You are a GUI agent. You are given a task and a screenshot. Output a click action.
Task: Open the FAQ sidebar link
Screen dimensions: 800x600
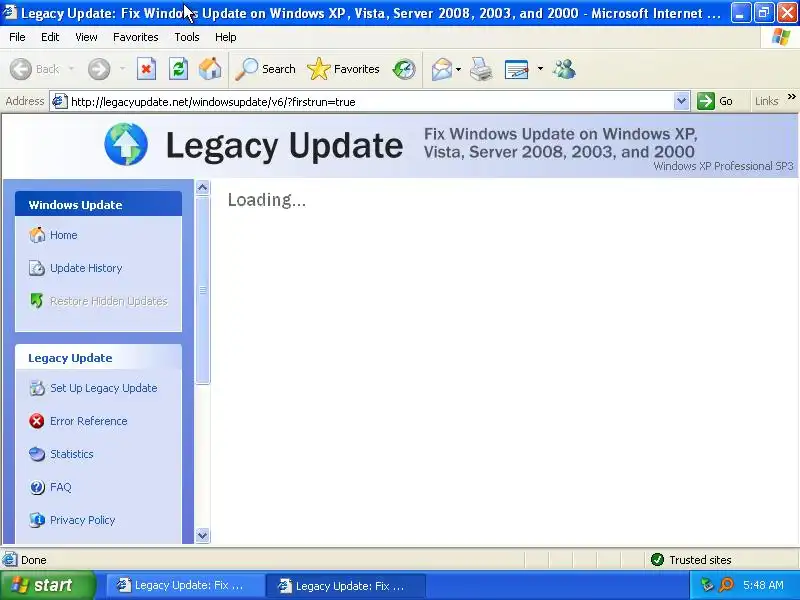click(x=60, y=487)
